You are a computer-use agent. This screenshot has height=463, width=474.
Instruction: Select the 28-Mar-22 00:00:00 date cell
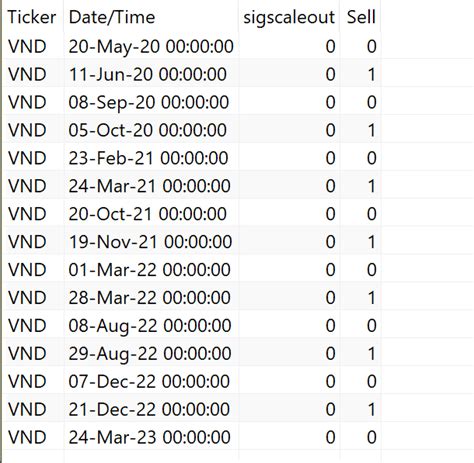click(149, 298)
